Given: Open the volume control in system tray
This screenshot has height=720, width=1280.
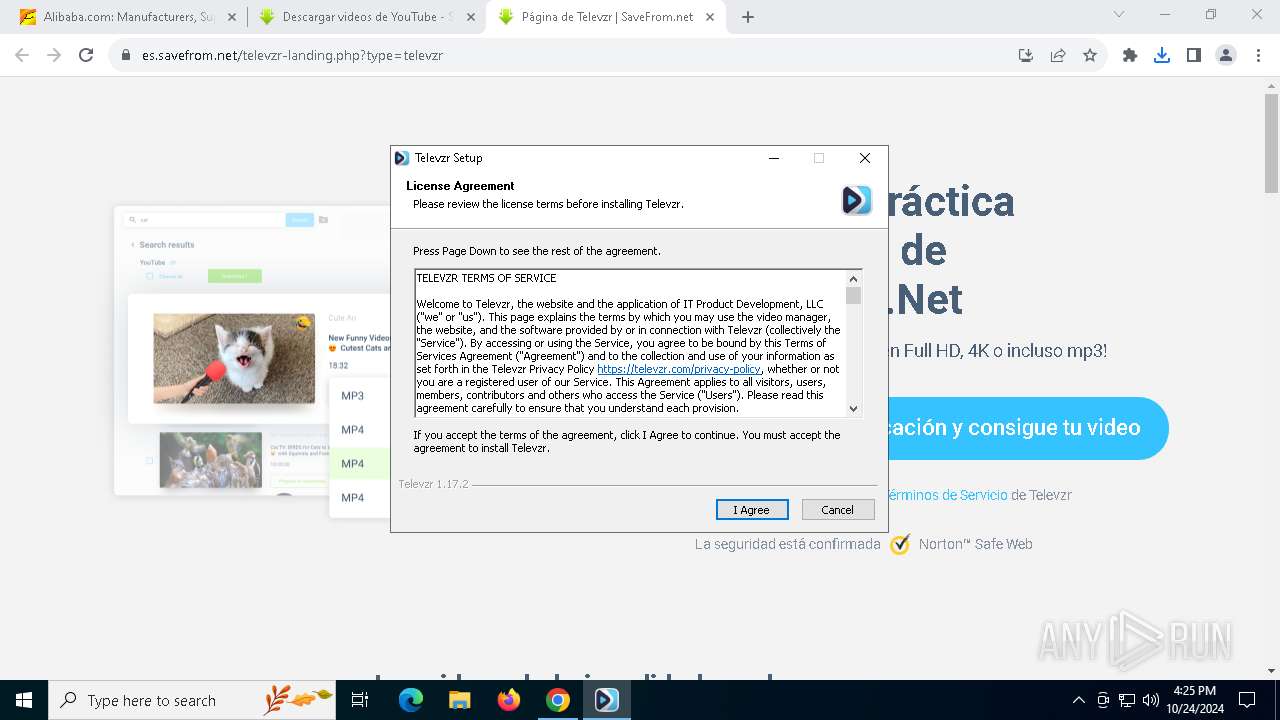Looking at the screenshot, I should click(1151, 700).
